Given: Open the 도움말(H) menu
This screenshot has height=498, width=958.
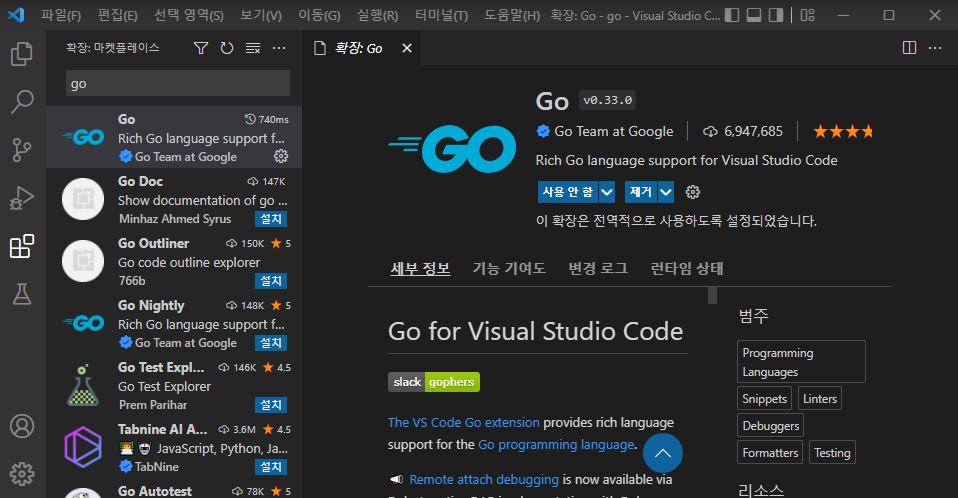Looking at the screenshot, I should (512, 15).
